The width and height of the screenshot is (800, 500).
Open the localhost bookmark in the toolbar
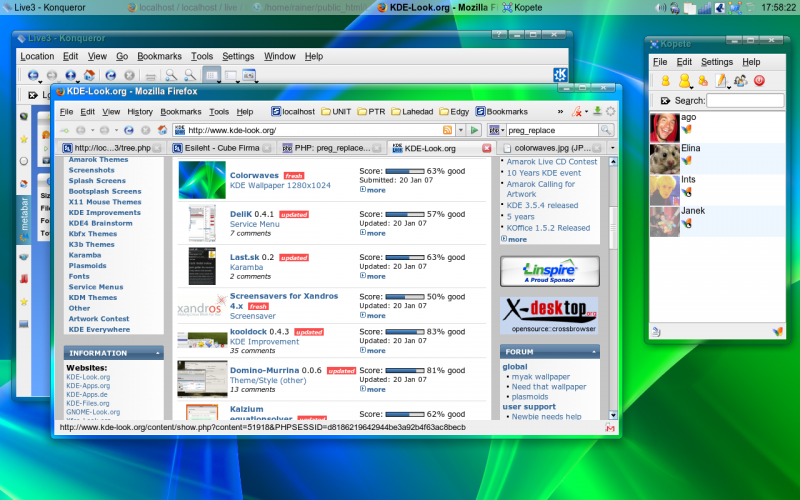tap(293, 111)
